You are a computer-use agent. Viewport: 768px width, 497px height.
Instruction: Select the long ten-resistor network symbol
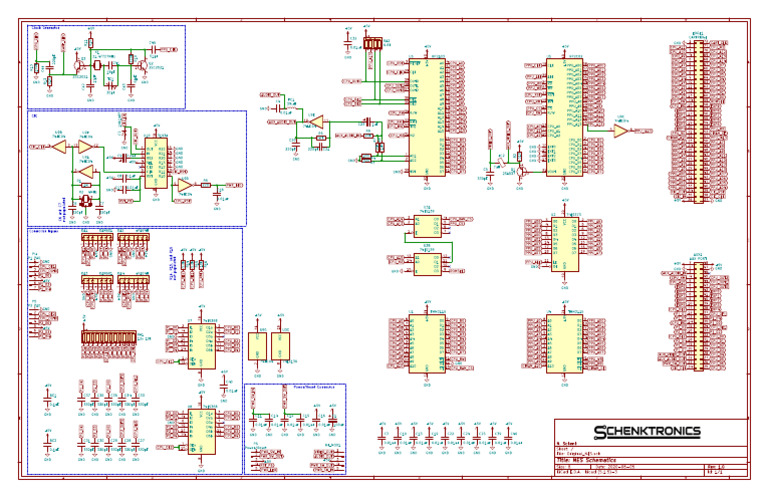tap(108, 337)
